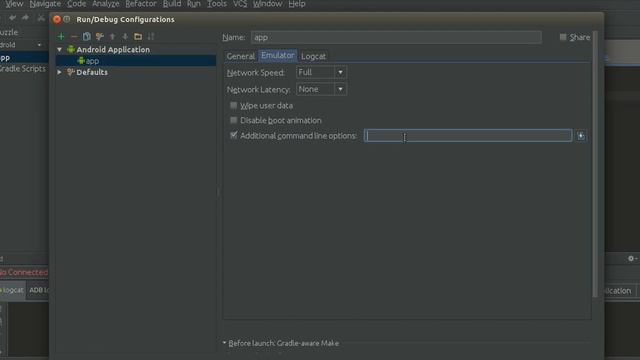Viewport: 640px width, 360px height.
Task: Uncheck Additional command line options checkbox
Action: point(233,135)
